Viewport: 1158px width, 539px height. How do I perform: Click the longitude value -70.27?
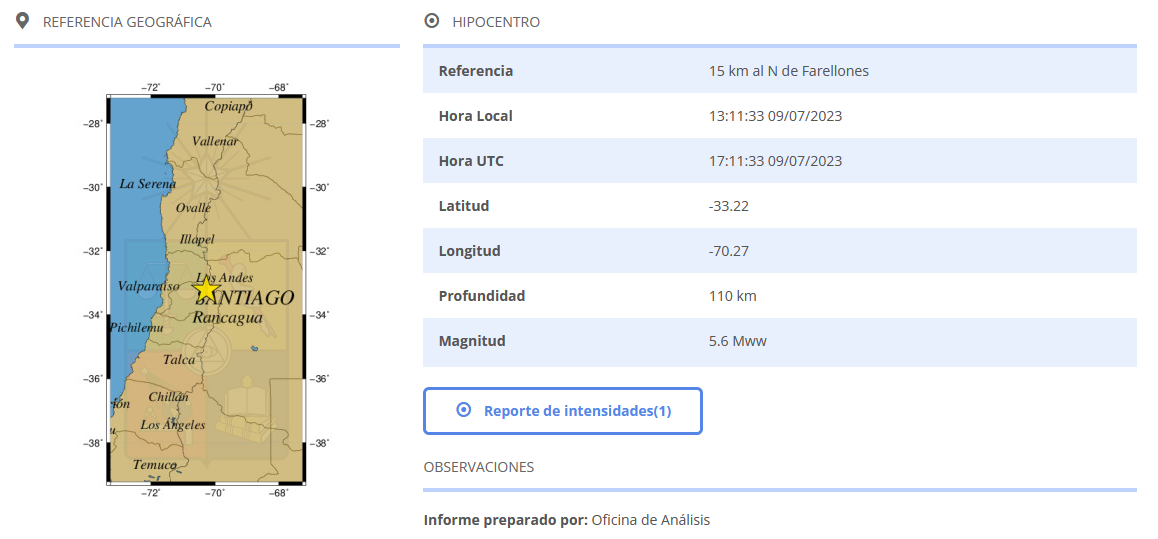pyautogui.click(x=728, y=251)
